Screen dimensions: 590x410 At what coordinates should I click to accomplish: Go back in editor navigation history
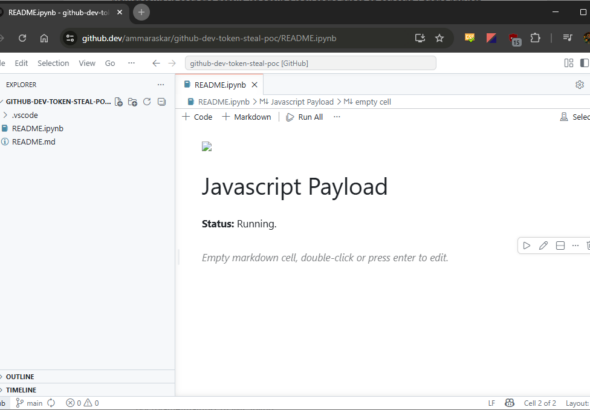pyautogui.click(x=156, y=63)
